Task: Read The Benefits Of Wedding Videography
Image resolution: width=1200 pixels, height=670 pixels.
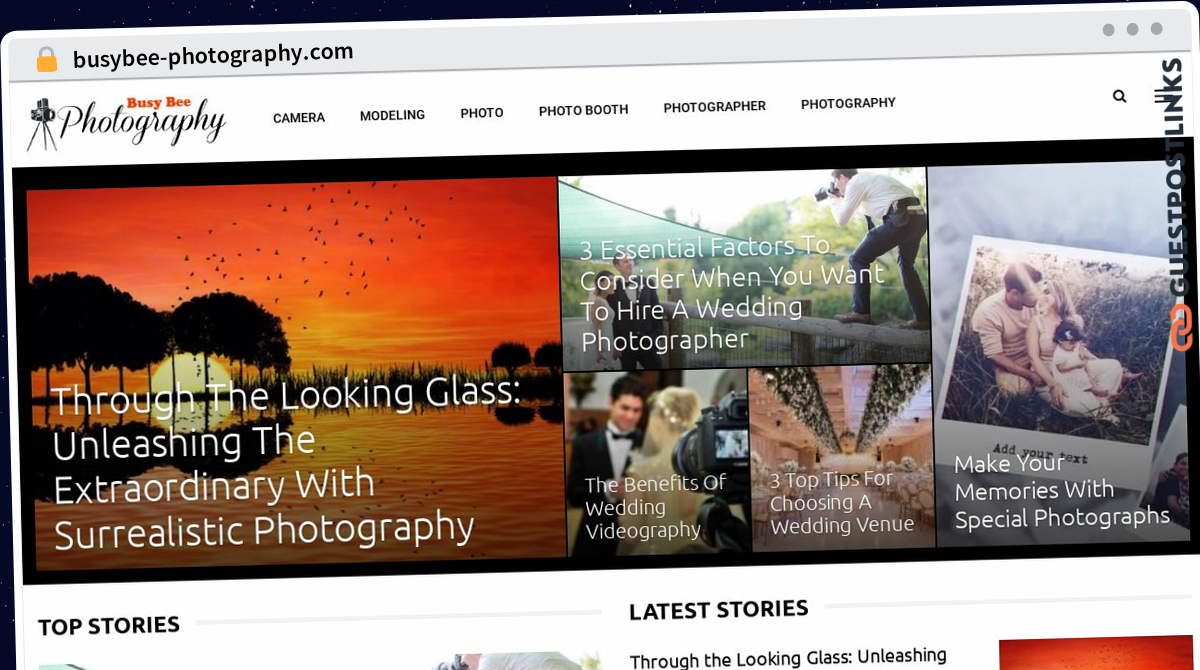Action: coord(656,507)
